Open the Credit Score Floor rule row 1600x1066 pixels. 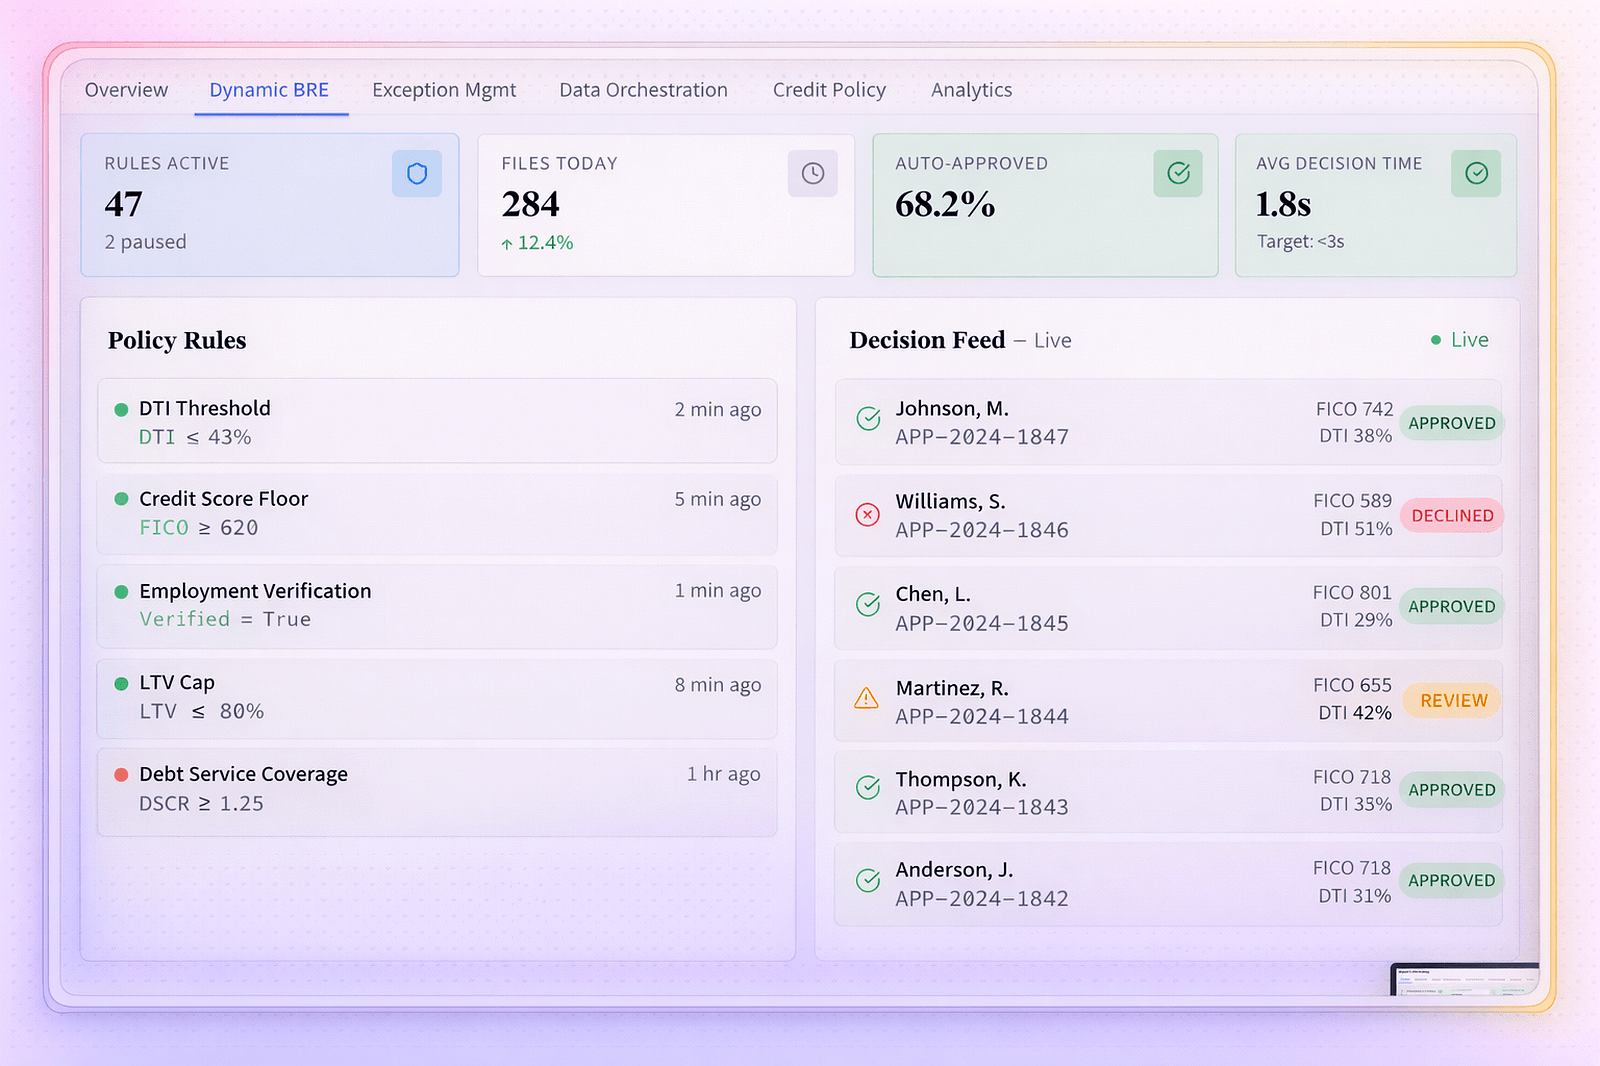coord(437,513)
